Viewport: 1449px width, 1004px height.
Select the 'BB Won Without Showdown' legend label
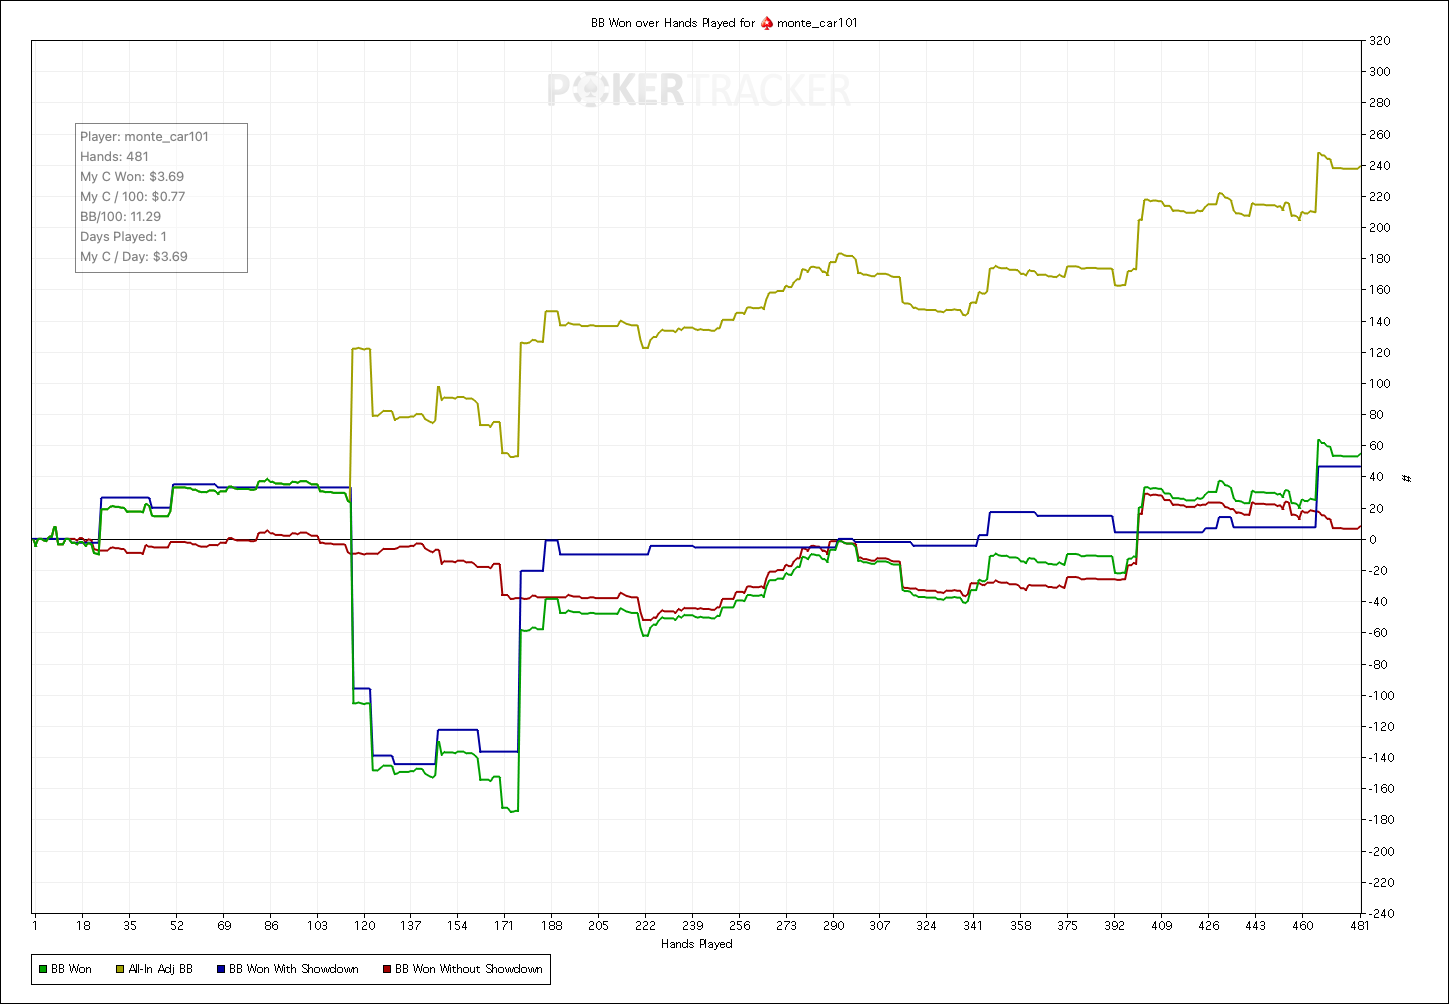[x=469, y=969]
